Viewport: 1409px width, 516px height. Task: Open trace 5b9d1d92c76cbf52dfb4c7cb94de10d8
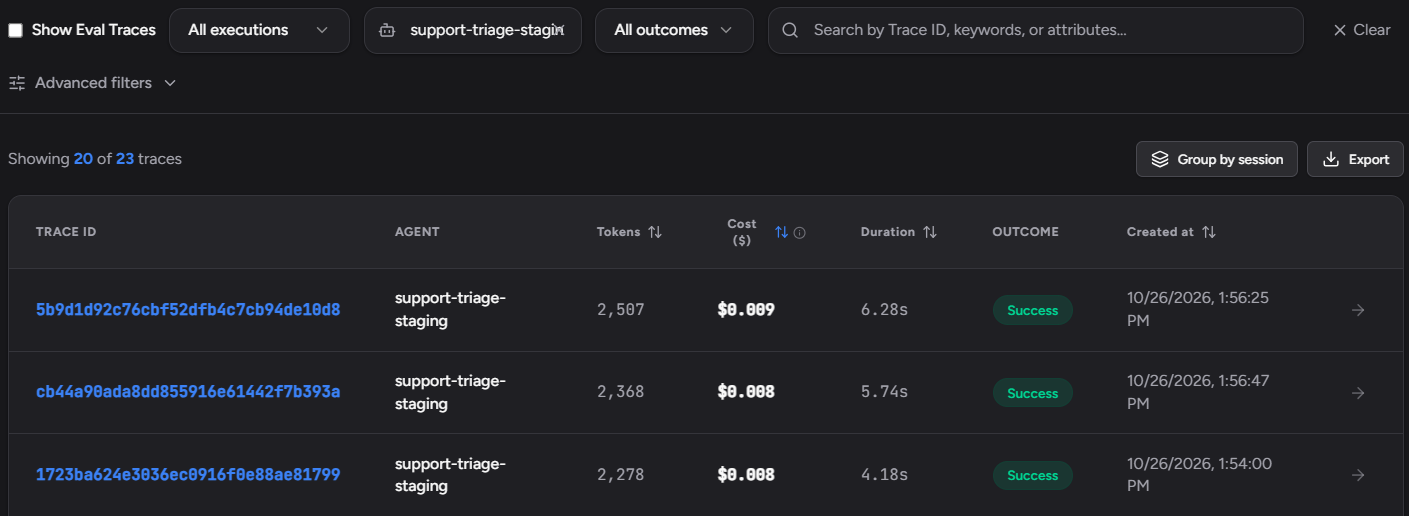click(x=188, y=310)
